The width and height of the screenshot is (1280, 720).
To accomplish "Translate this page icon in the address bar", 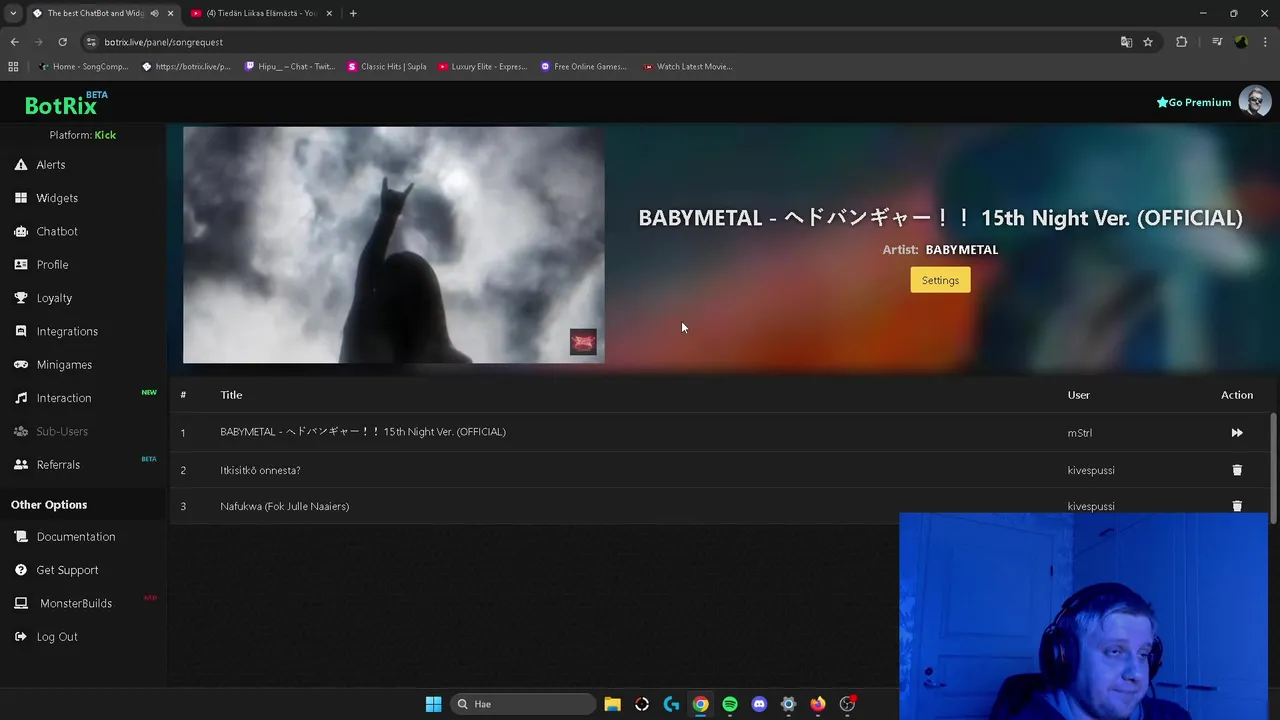I will point(1126,42).
